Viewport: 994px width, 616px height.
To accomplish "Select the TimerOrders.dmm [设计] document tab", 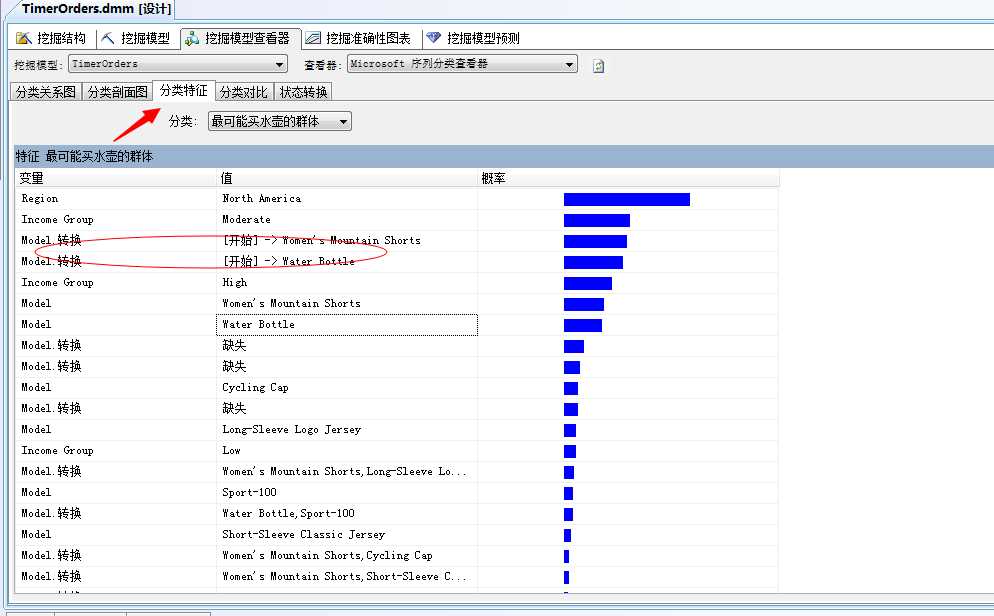I will [96, 9].
